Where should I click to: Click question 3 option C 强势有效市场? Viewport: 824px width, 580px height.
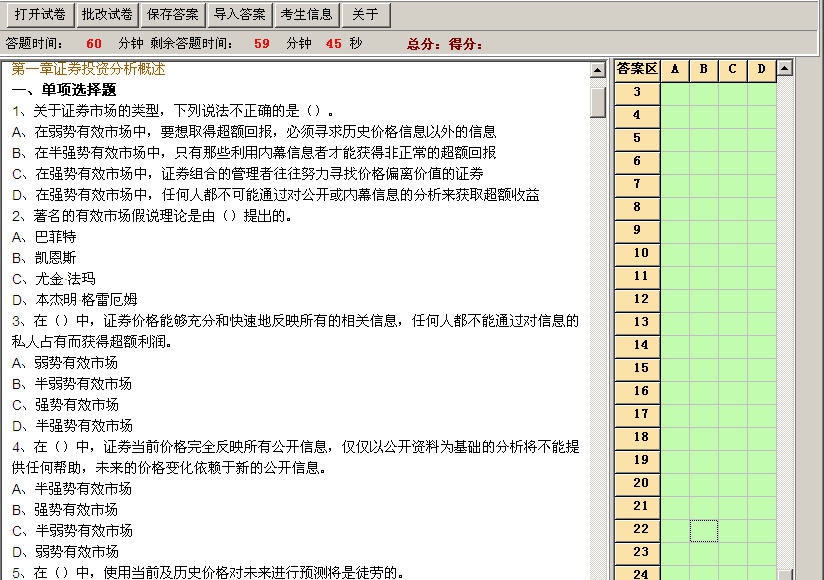(77, 405)
